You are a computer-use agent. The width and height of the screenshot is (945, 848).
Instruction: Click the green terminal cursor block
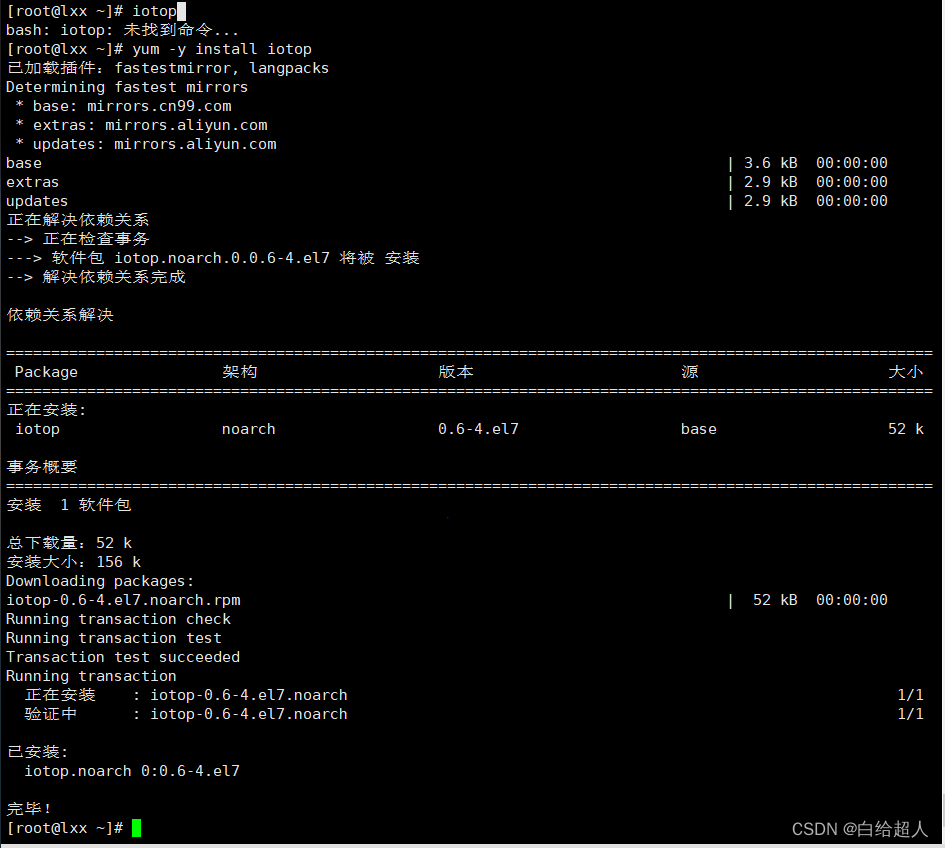point(136,828)
